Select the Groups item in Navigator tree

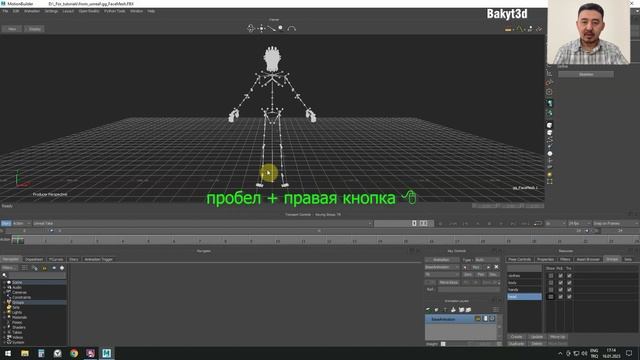point(18,302)
